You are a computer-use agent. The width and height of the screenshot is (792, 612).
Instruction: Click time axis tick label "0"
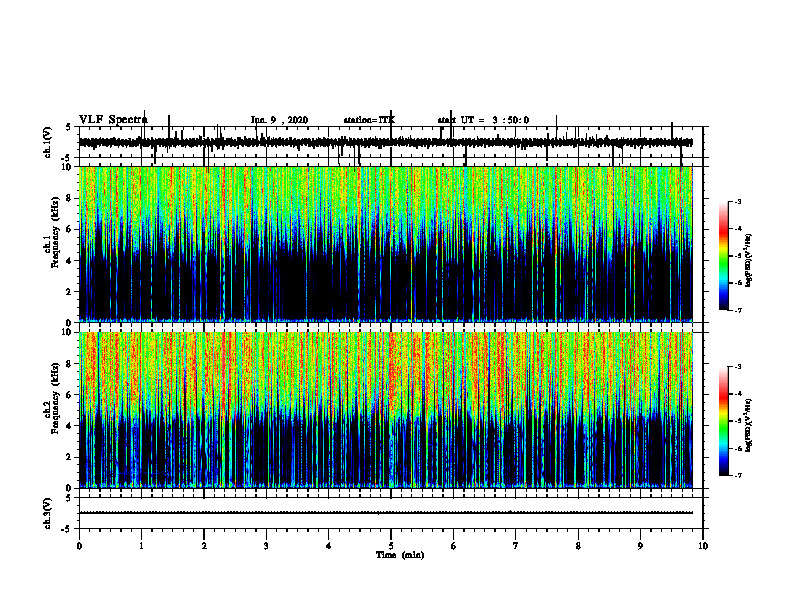click(79, 546)
